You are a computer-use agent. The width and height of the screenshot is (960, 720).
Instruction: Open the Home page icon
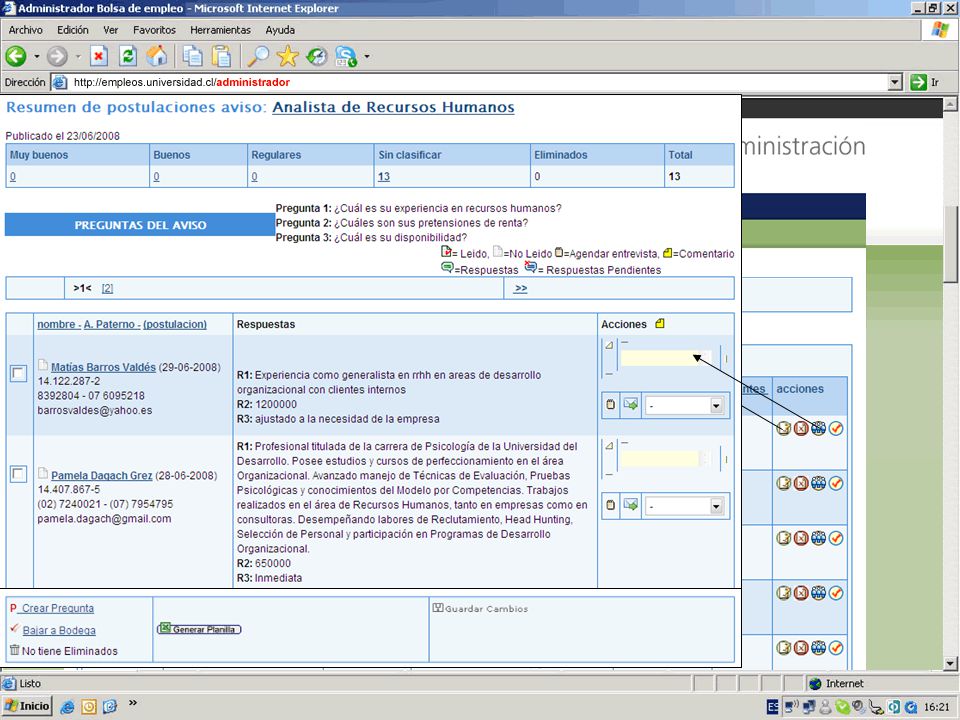pyautogui.click(x=157, y=56)
